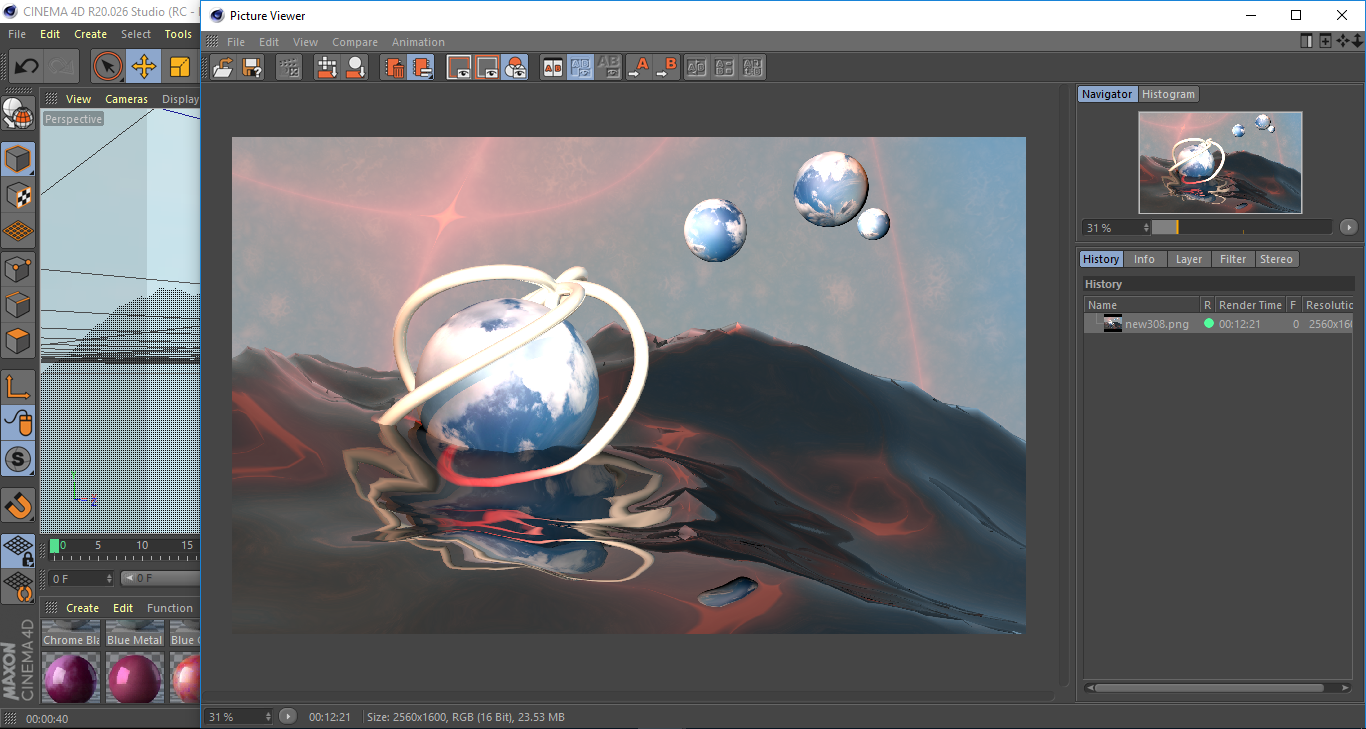Toggle second frame-with-eye display icon
The image size is (1366, 729).
[487, 67]
